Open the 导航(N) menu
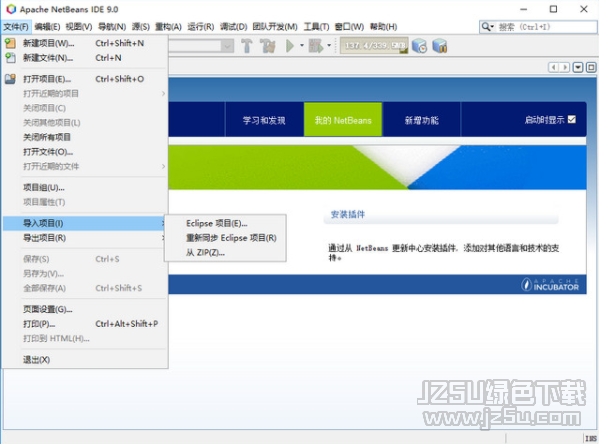The width and height of the screenshot is (599, 444). tap(112, 27)
